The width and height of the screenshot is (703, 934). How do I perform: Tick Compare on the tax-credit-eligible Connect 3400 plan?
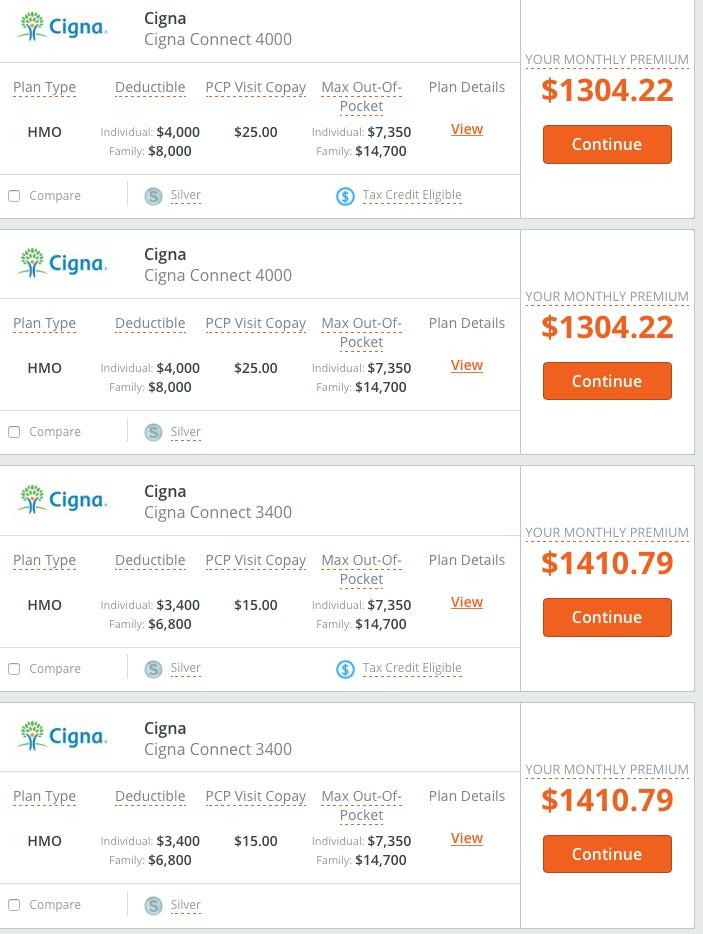click(x=14, y=669)
